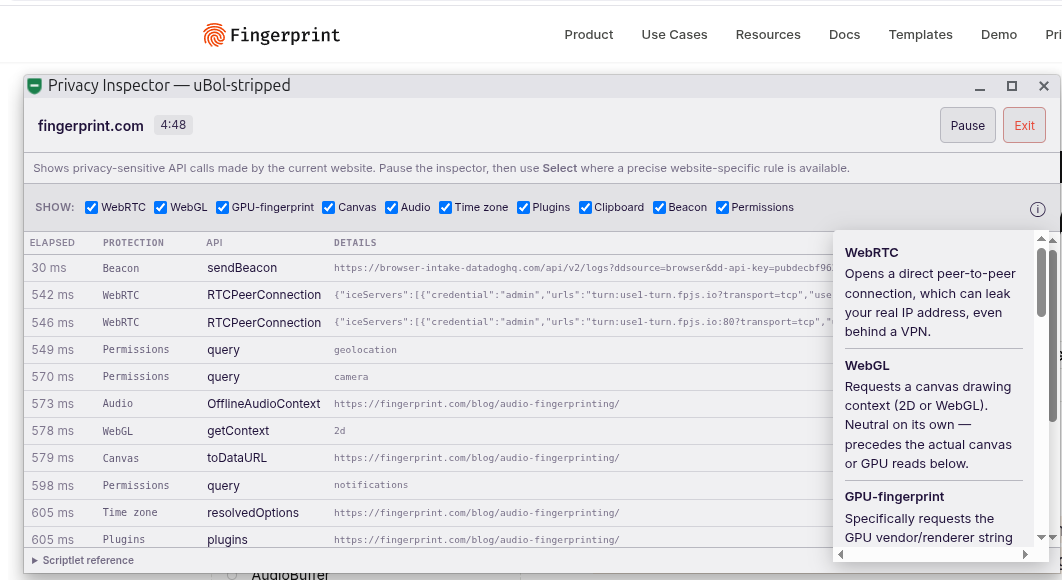
Task: Select the getContext row
Action: pos(429,431)
